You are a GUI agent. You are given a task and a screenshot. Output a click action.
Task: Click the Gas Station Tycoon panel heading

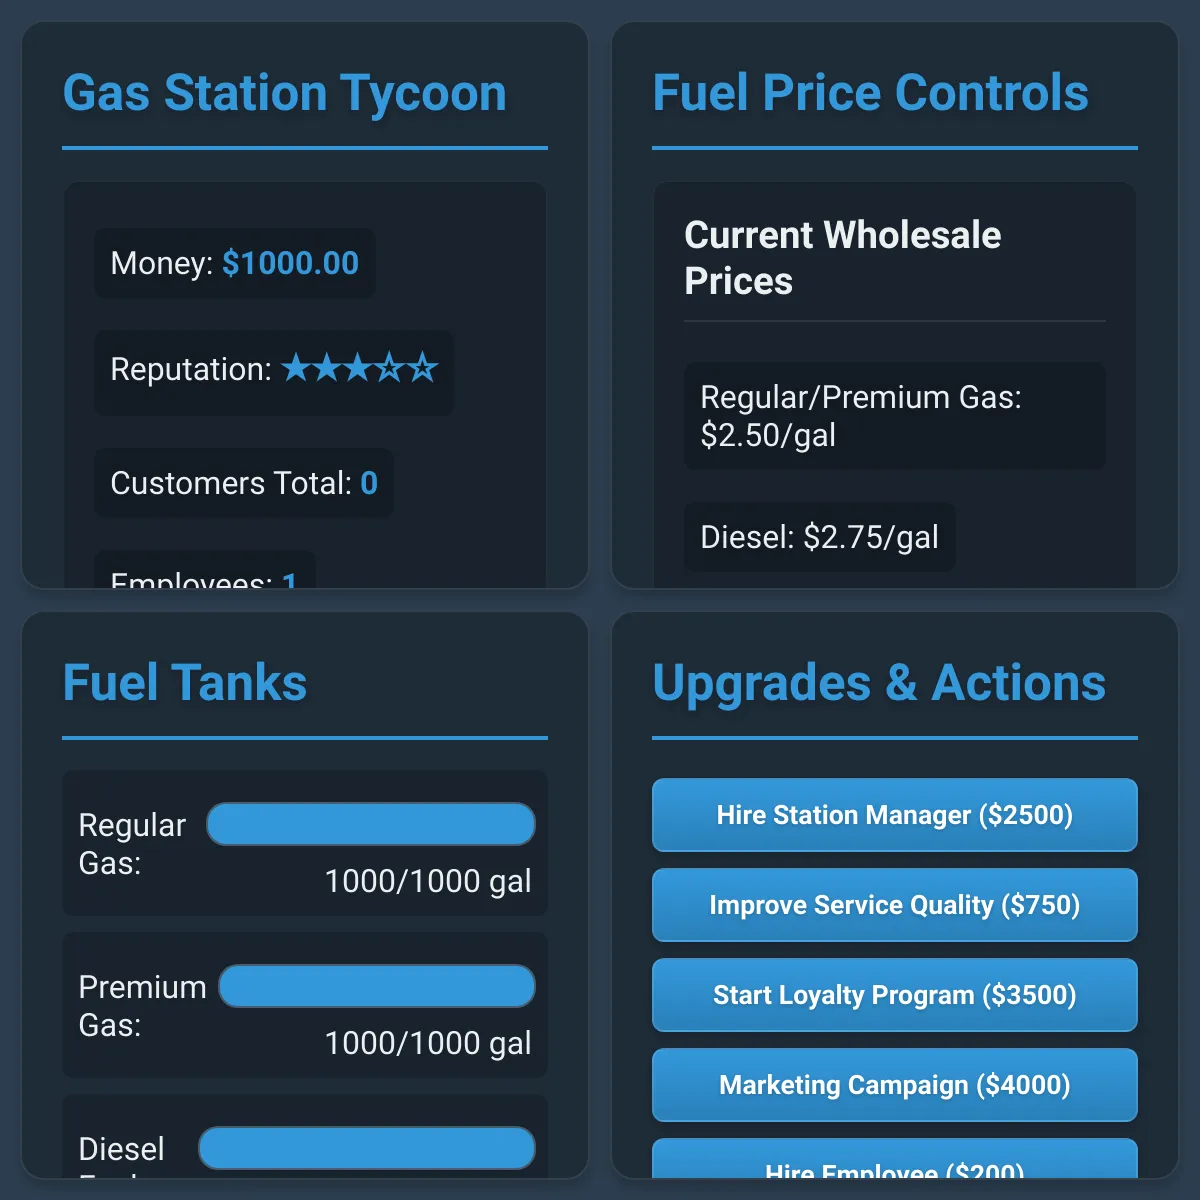pyautogui.click(x=285, y=93)
